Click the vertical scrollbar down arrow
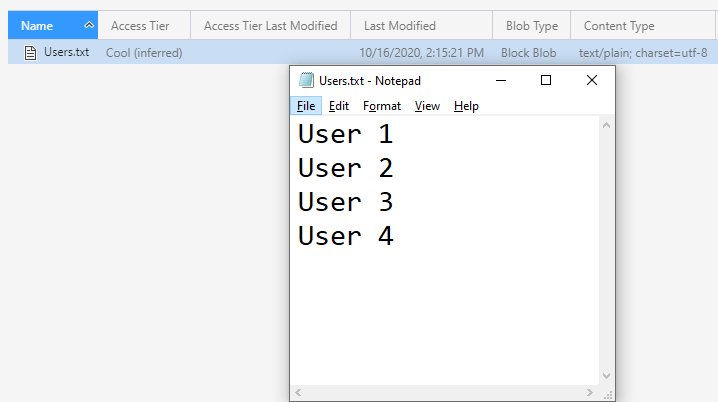This screenshot has width=718, height=402. [606, 376]
